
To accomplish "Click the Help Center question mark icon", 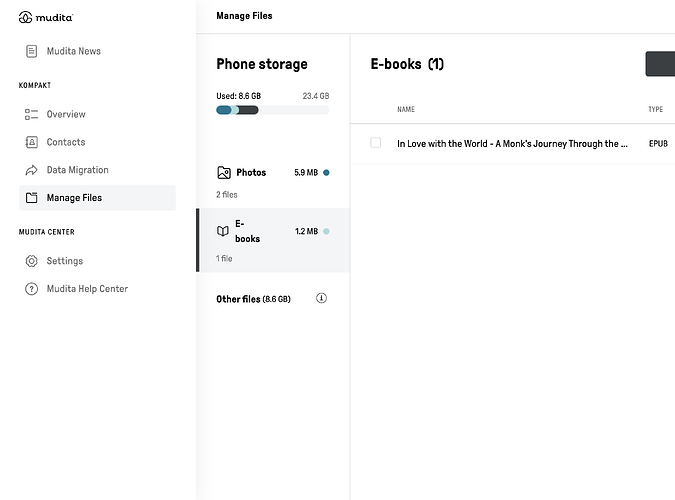I will [31, 289].
